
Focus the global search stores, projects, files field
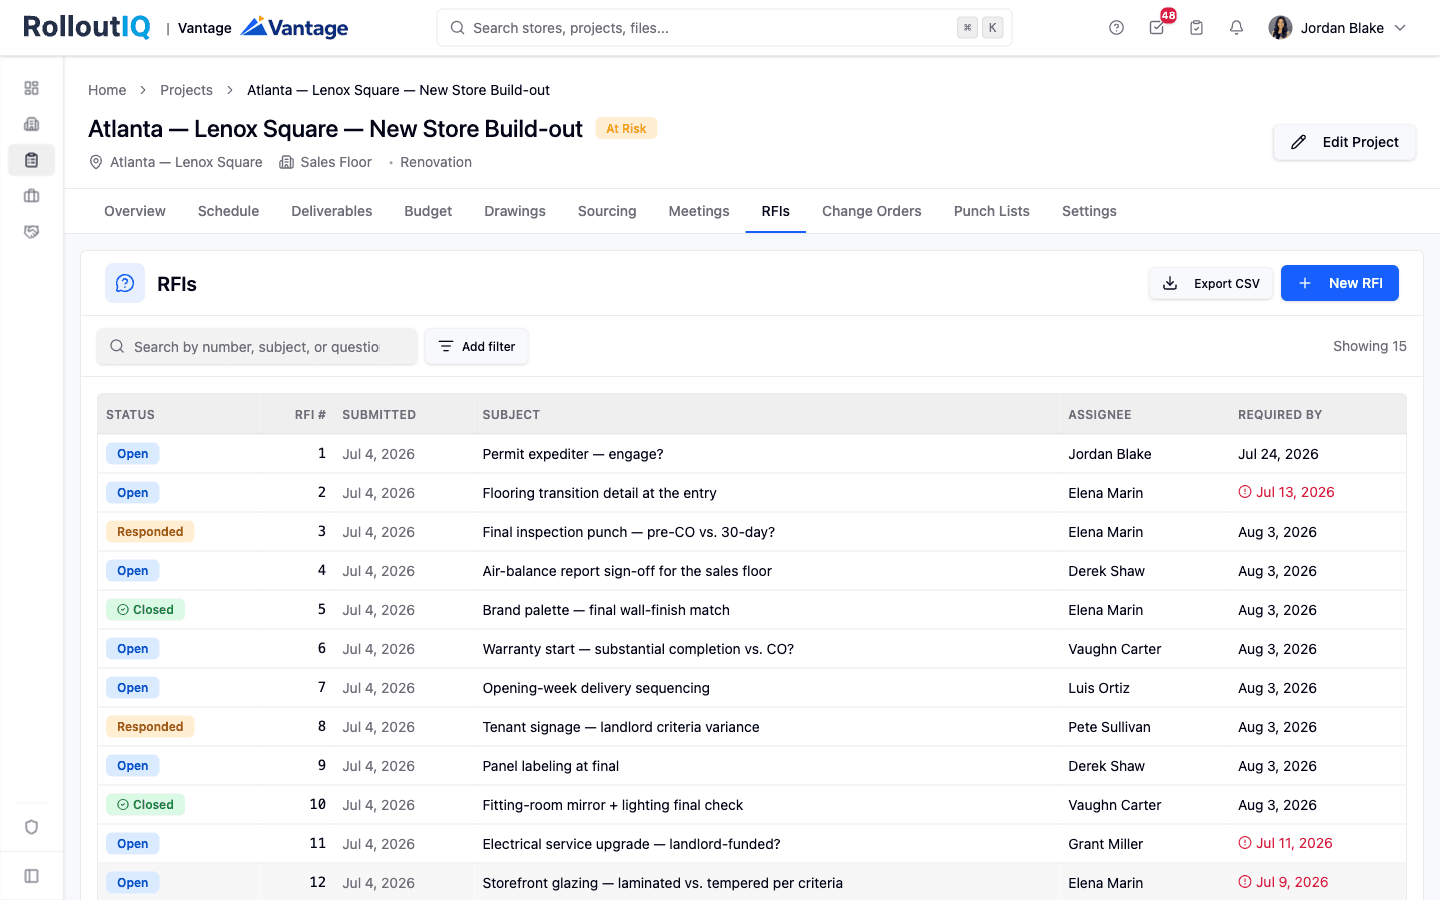pyautogui.click(x=724, y=28)
